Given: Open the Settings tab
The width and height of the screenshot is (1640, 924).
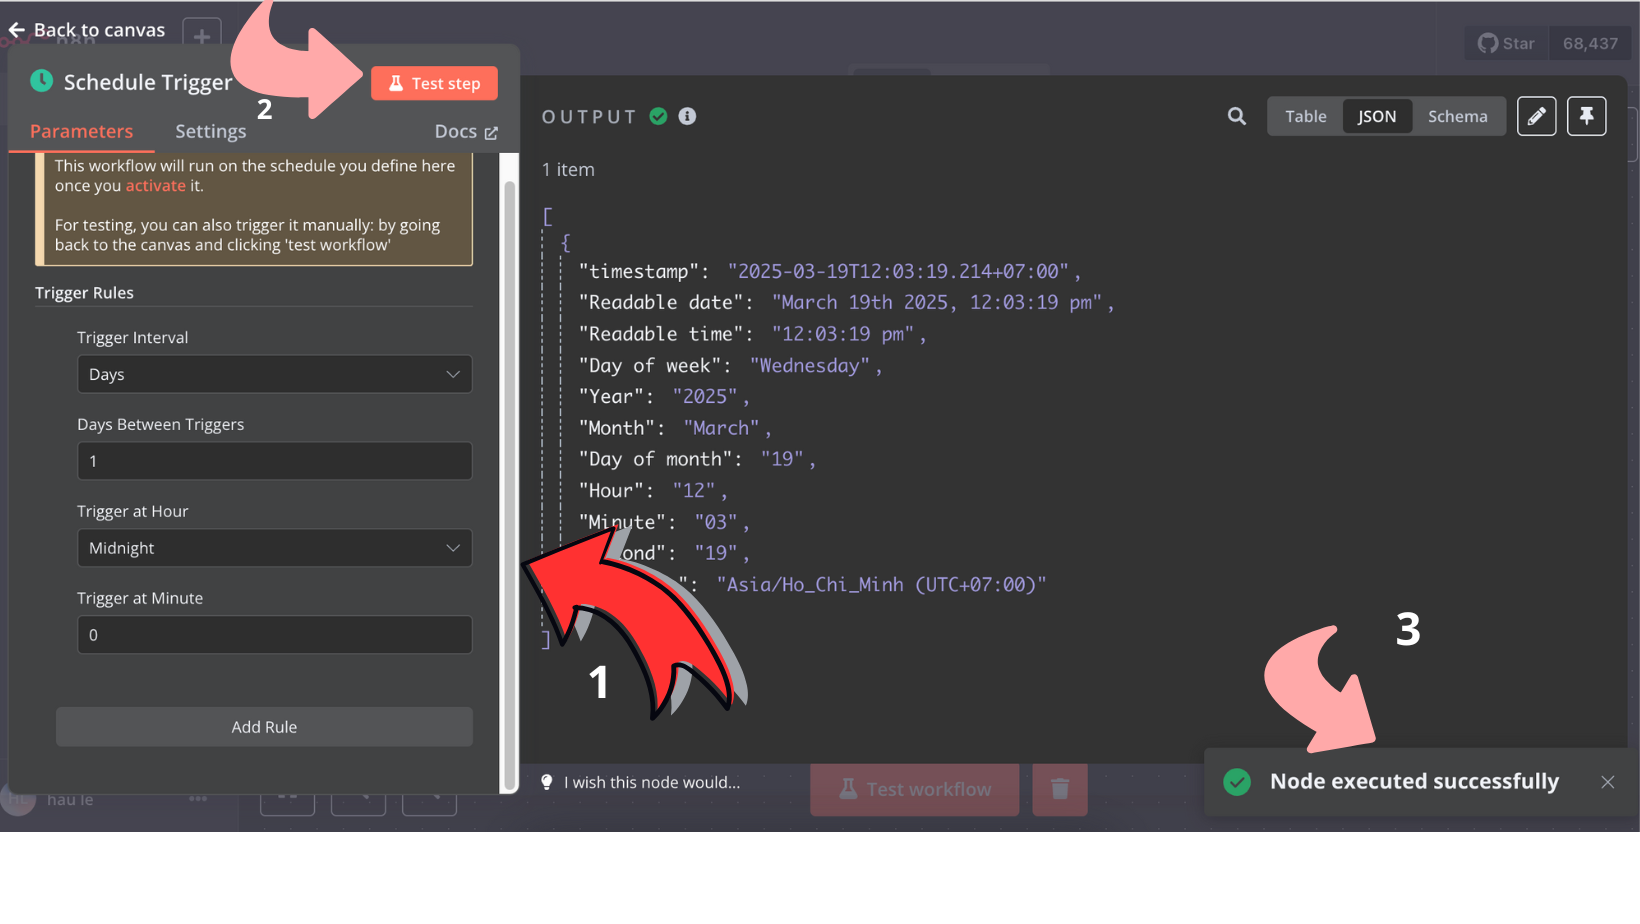Looking at the screenshot, I should 210,131.
